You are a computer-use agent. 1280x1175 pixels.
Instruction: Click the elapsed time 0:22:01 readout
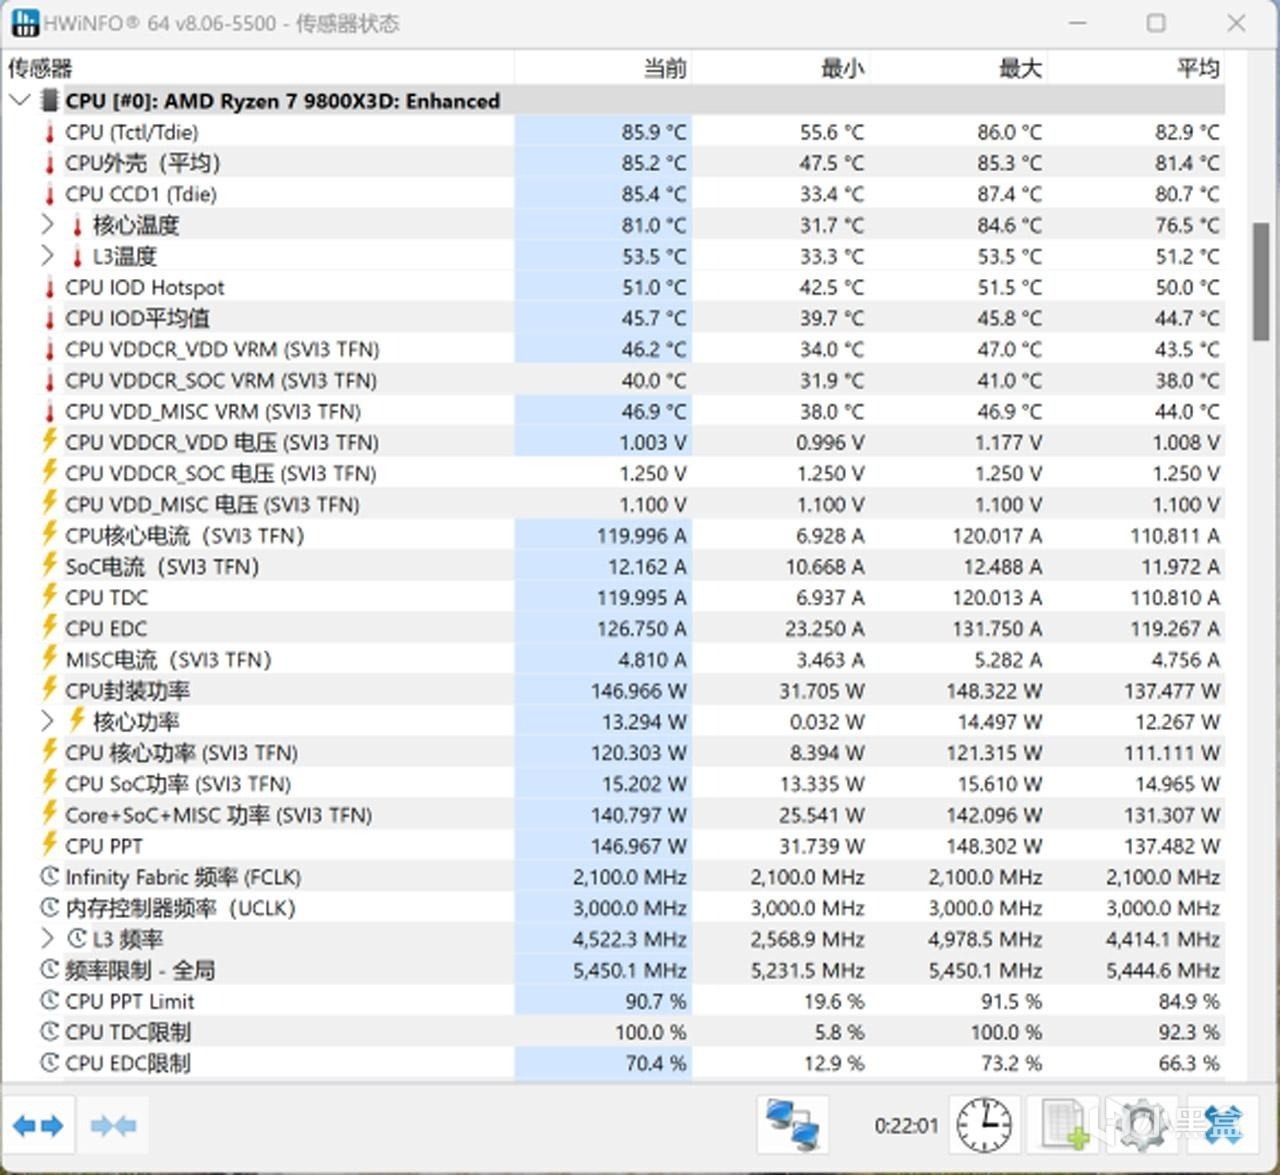pos(906,1126)
